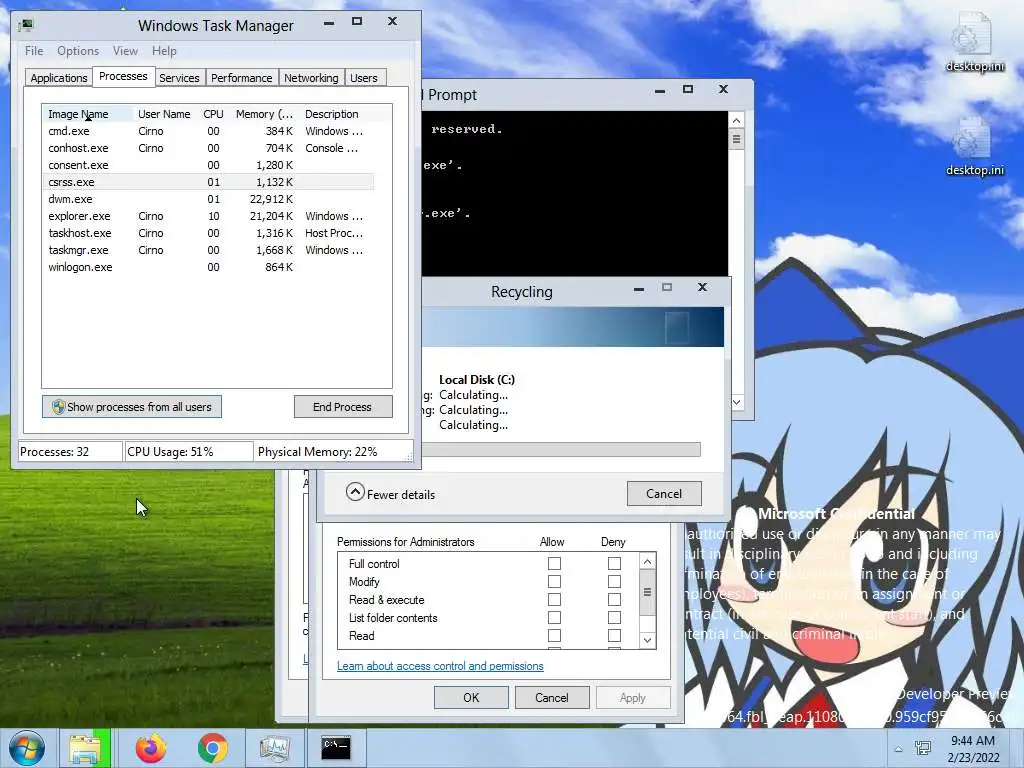The width and height of the screenshot is (1024, 768).
Task: Click the shield icon on Show processes button
Action: [x=58, y=407]
